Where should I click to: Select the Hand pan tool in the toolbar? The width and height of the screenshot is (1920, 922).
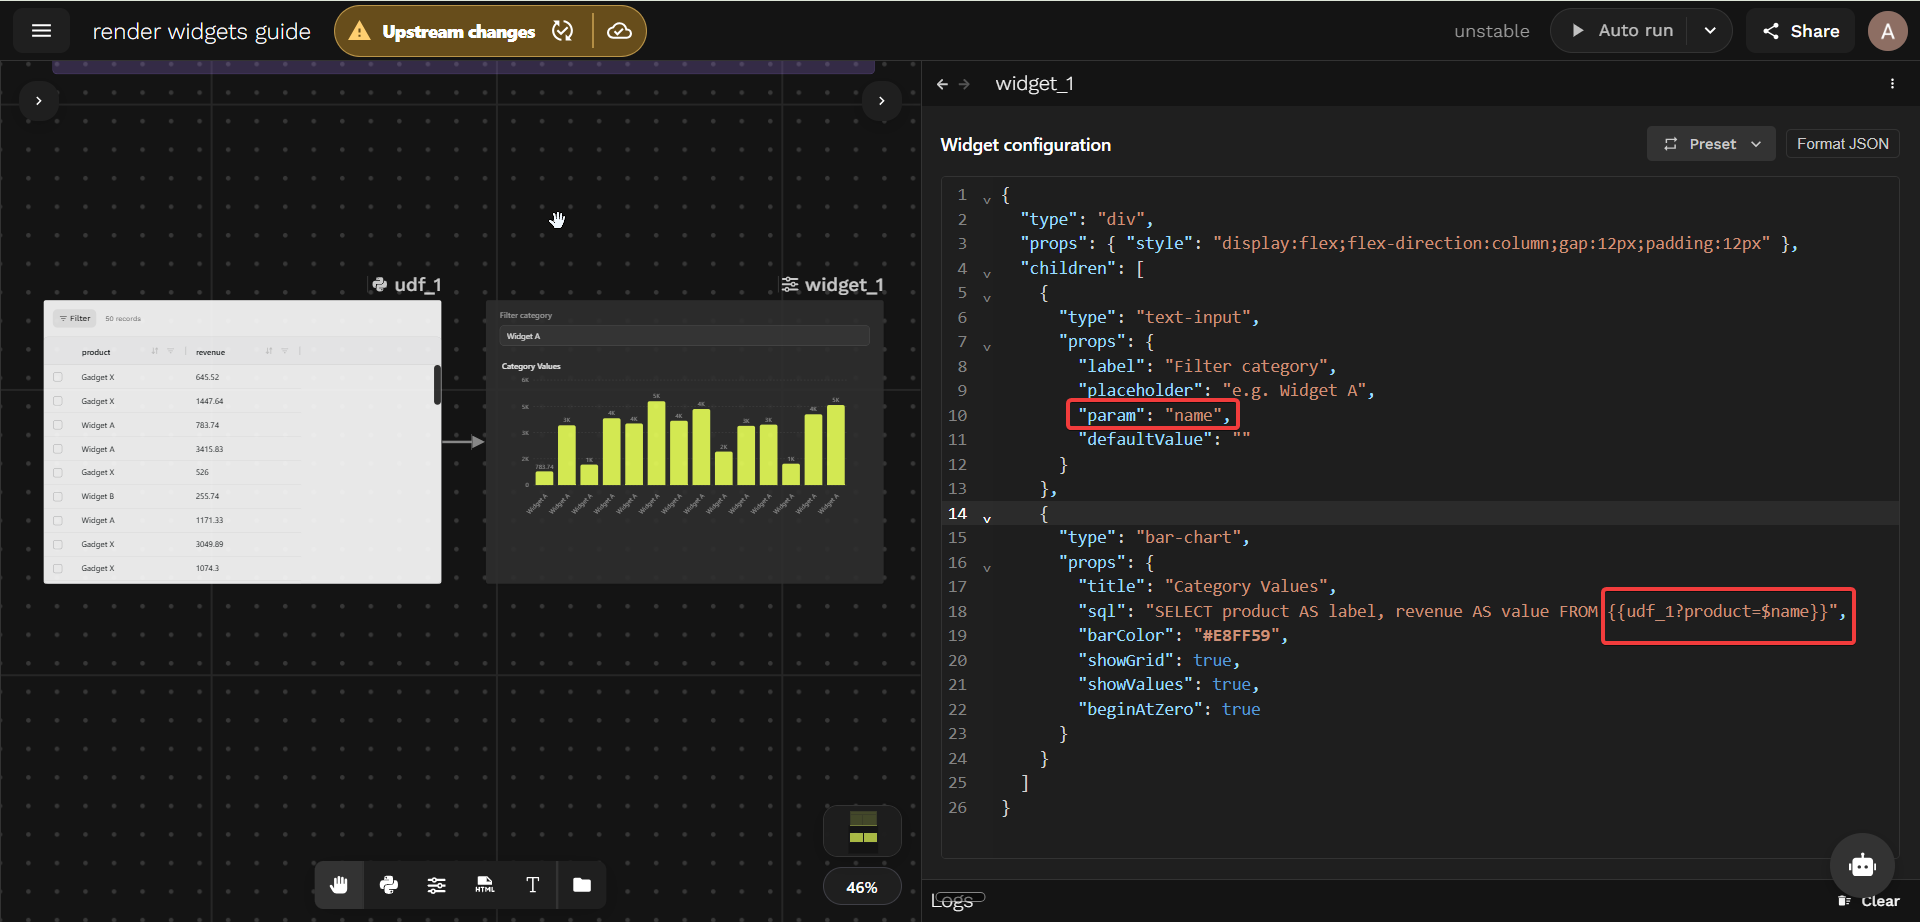tap(339, 885)
